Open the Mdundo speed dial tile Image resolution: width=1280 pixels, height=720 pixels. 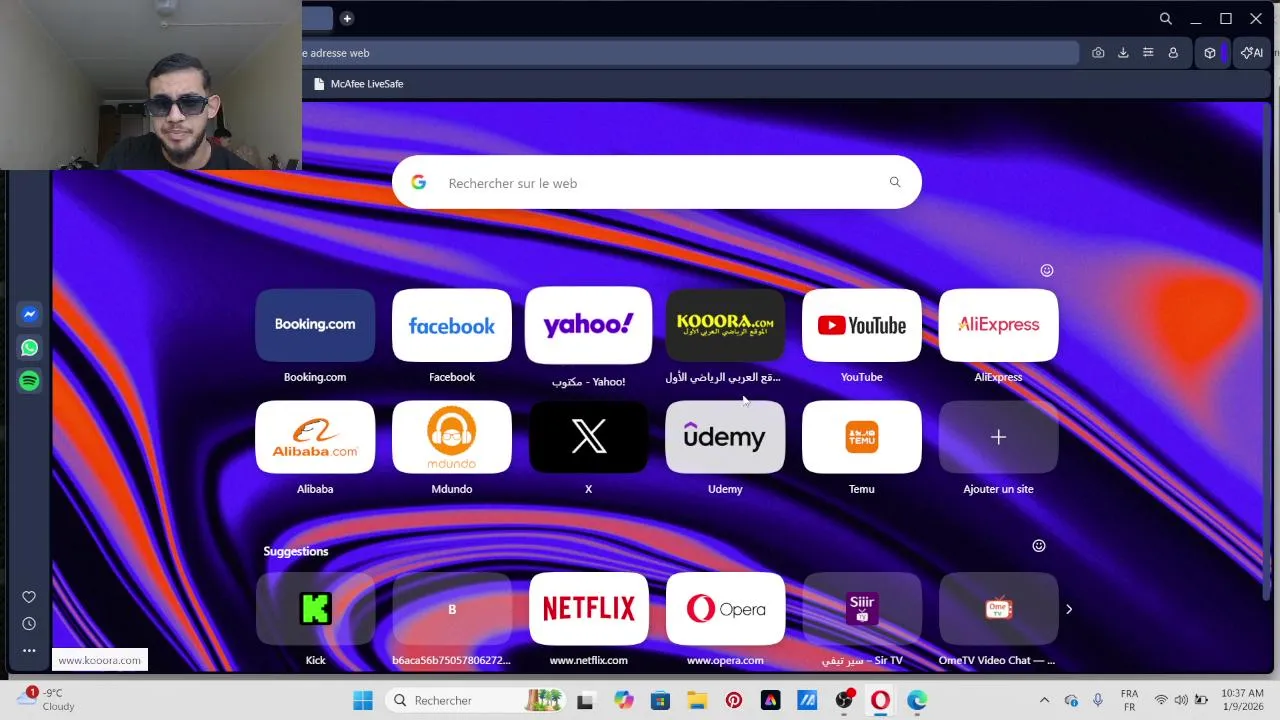click(452, 437)
